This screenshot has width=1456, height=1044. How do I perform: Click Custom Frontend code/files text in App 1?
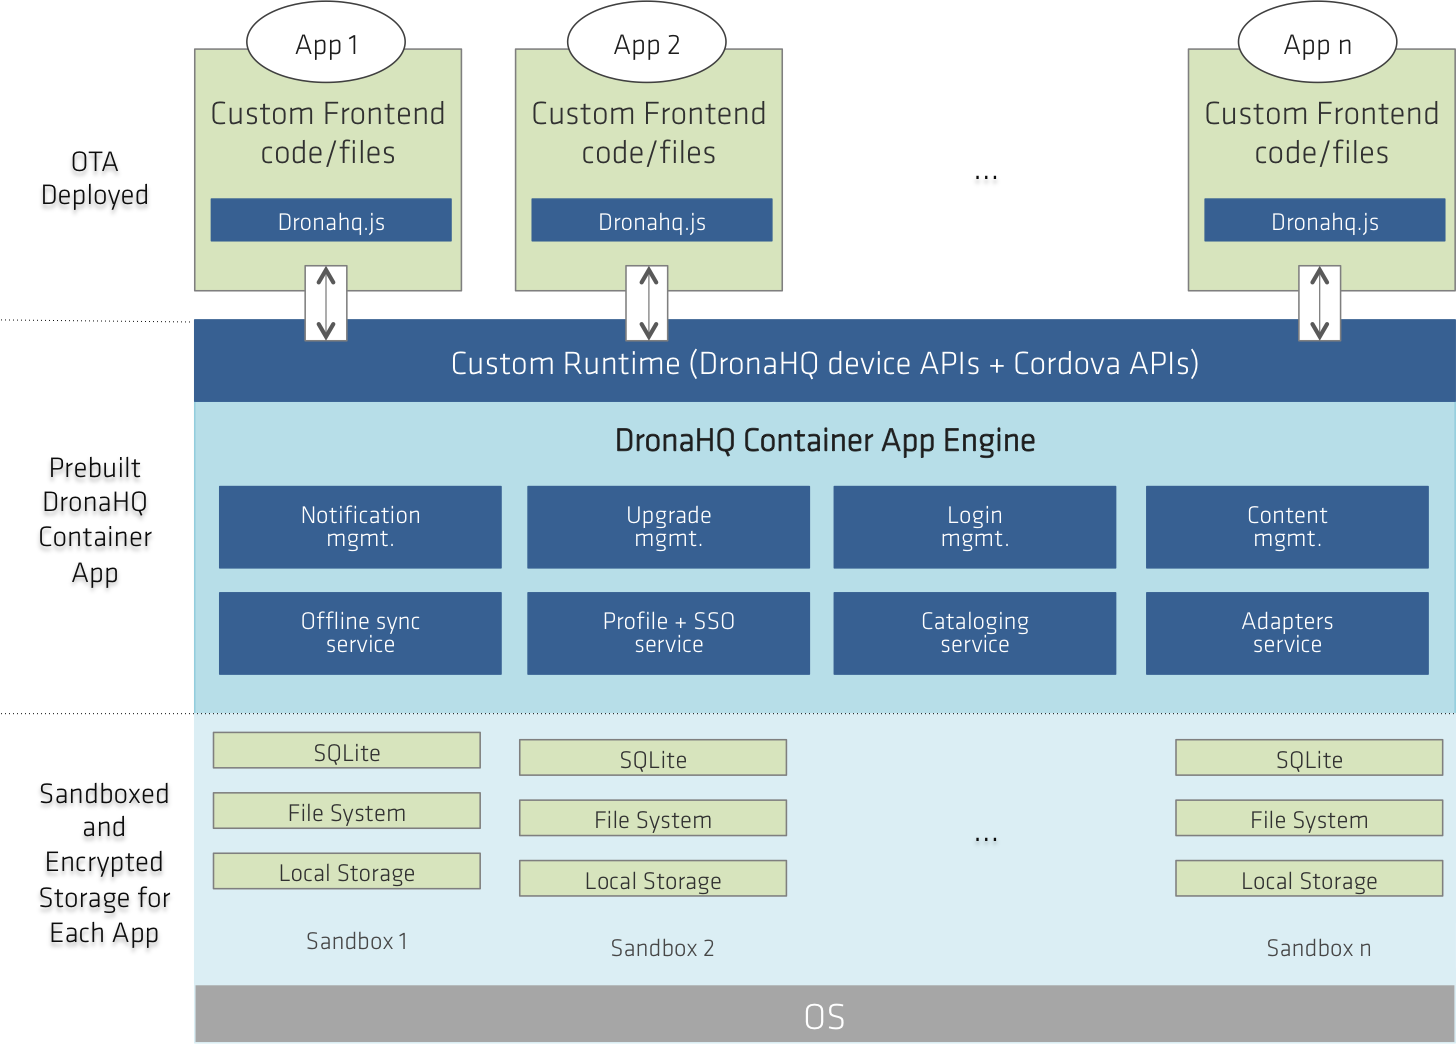[328, 133]
